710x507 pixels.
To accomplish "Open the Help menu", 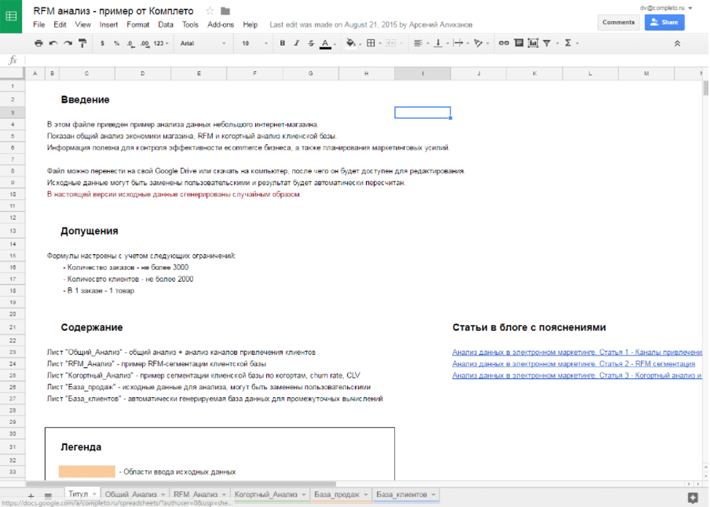I will [250, 24].
